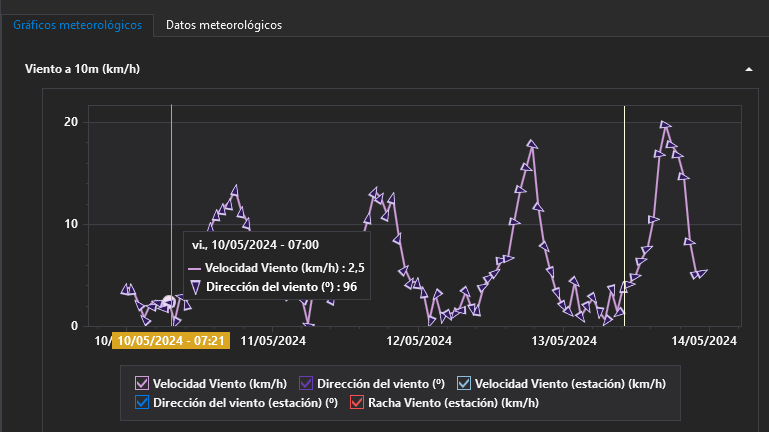This screenshot has height=432, width=769.
Task: Uncheck the Racha Viento (estación) checkbox
Action: pyautogui.click(x=358, y=403)
